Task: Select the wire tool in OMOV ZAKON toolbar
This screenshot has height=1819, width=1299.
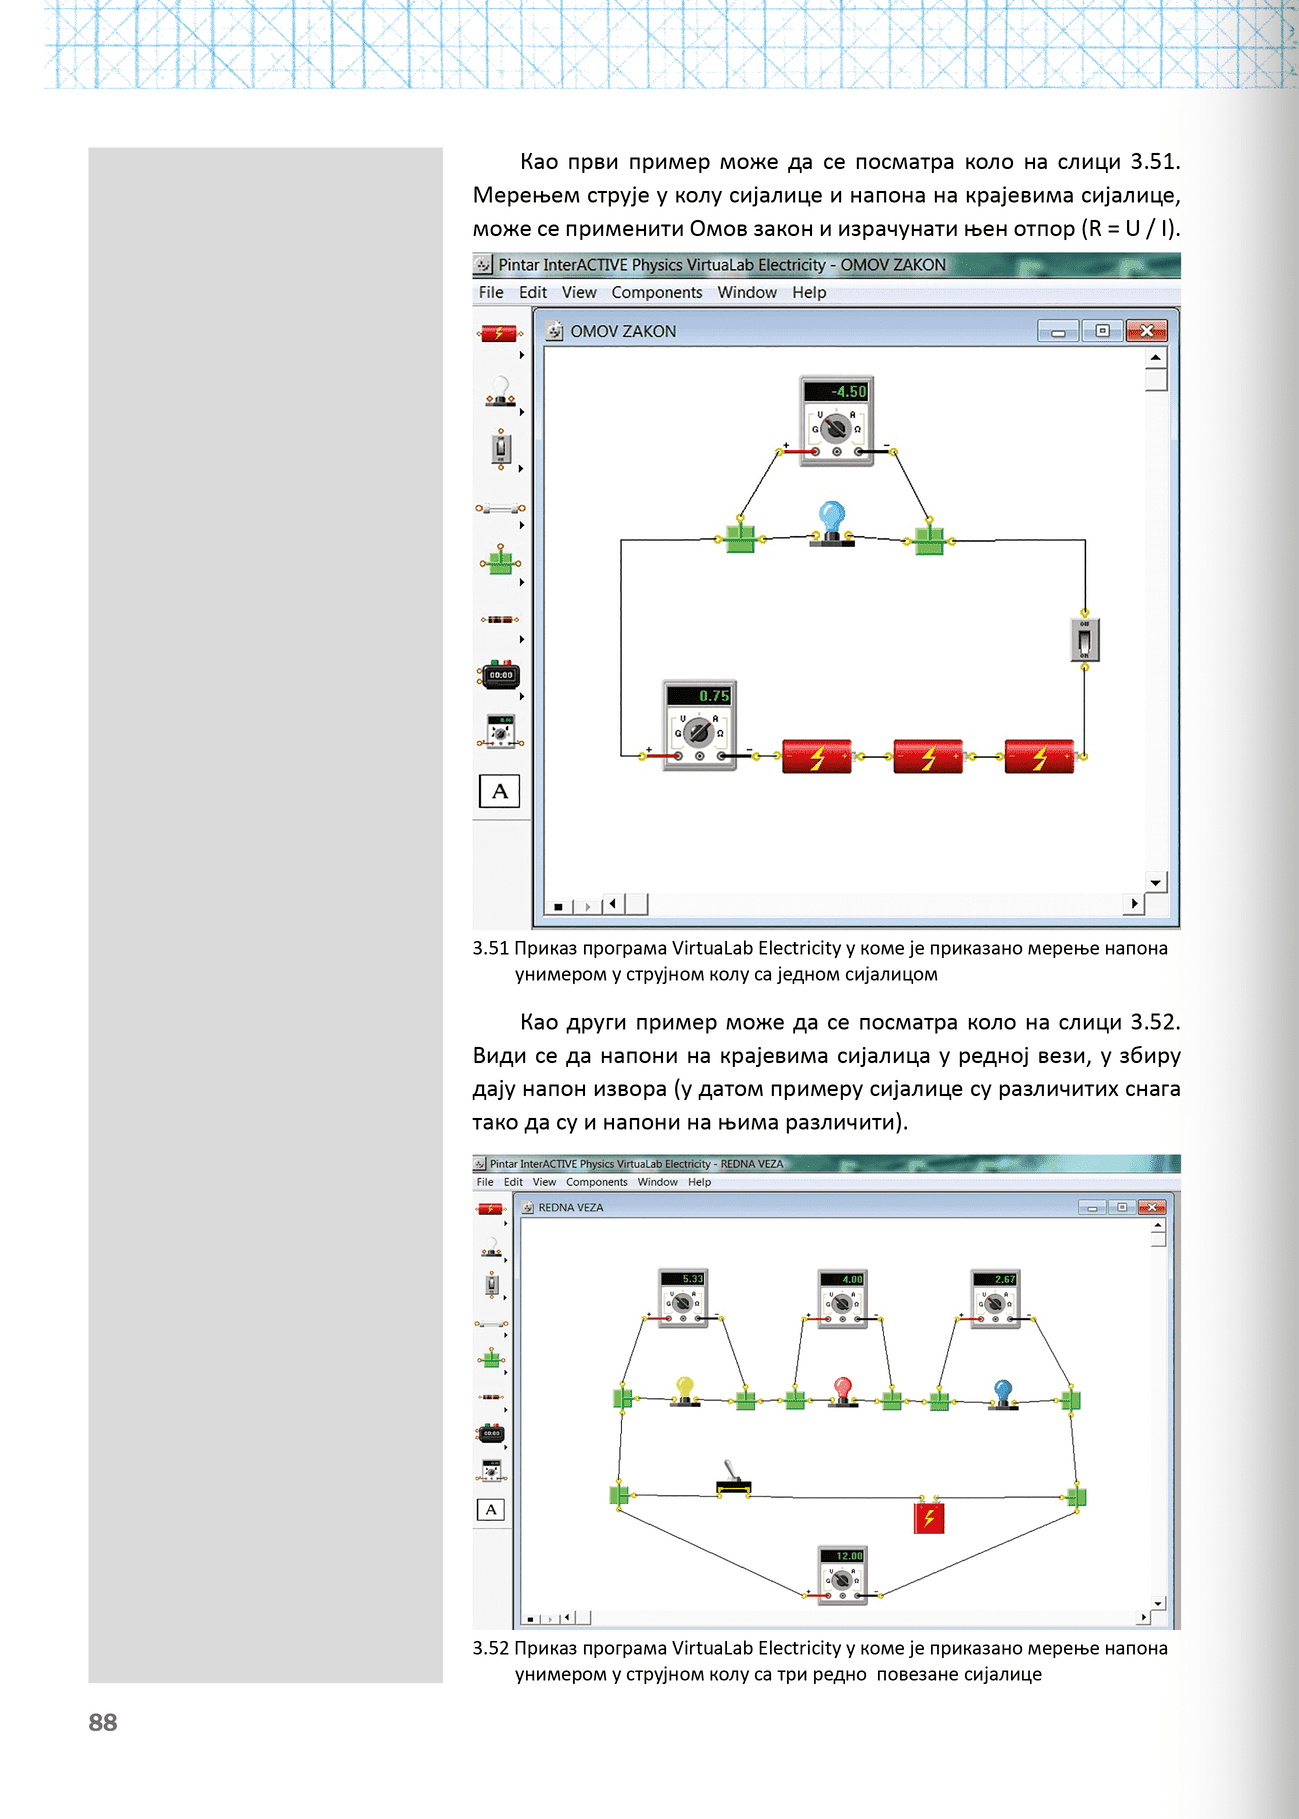Action: click(500, 509)
